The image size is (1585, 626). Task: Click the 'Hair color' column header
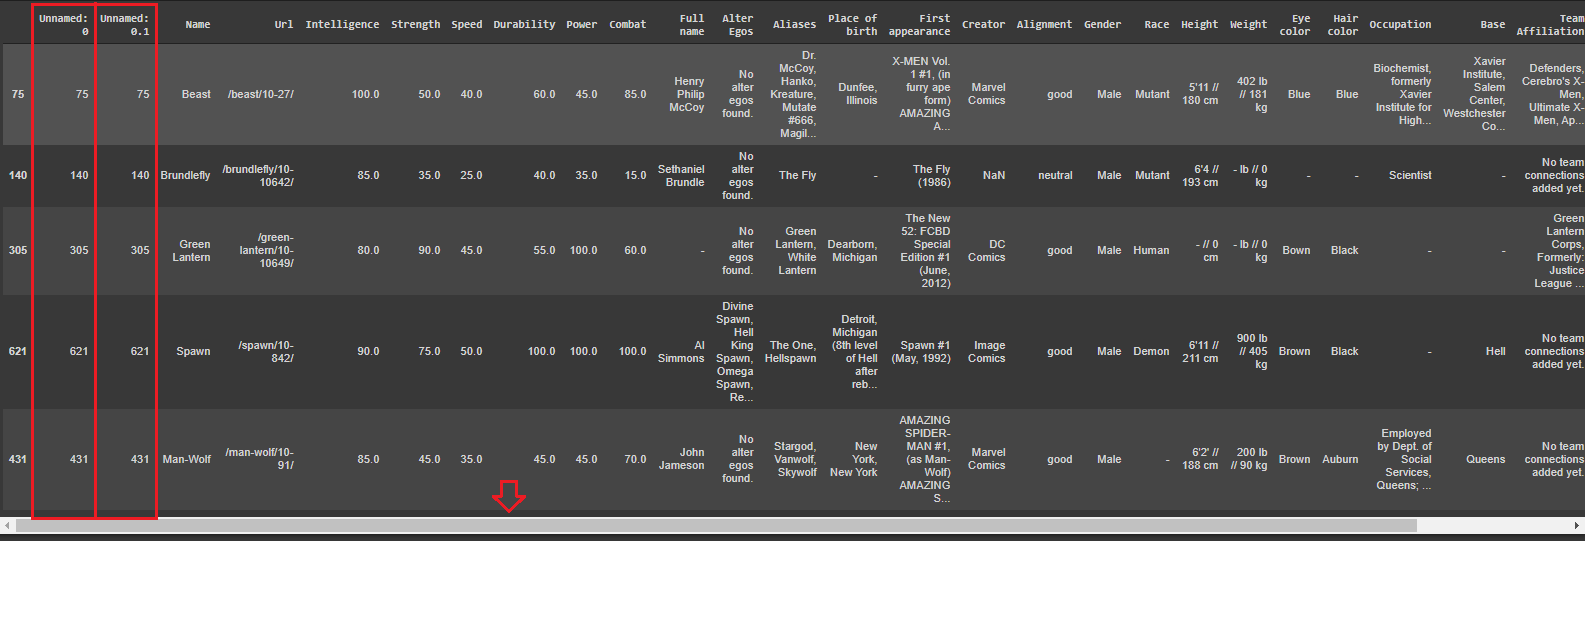[x=1343, y=25]
